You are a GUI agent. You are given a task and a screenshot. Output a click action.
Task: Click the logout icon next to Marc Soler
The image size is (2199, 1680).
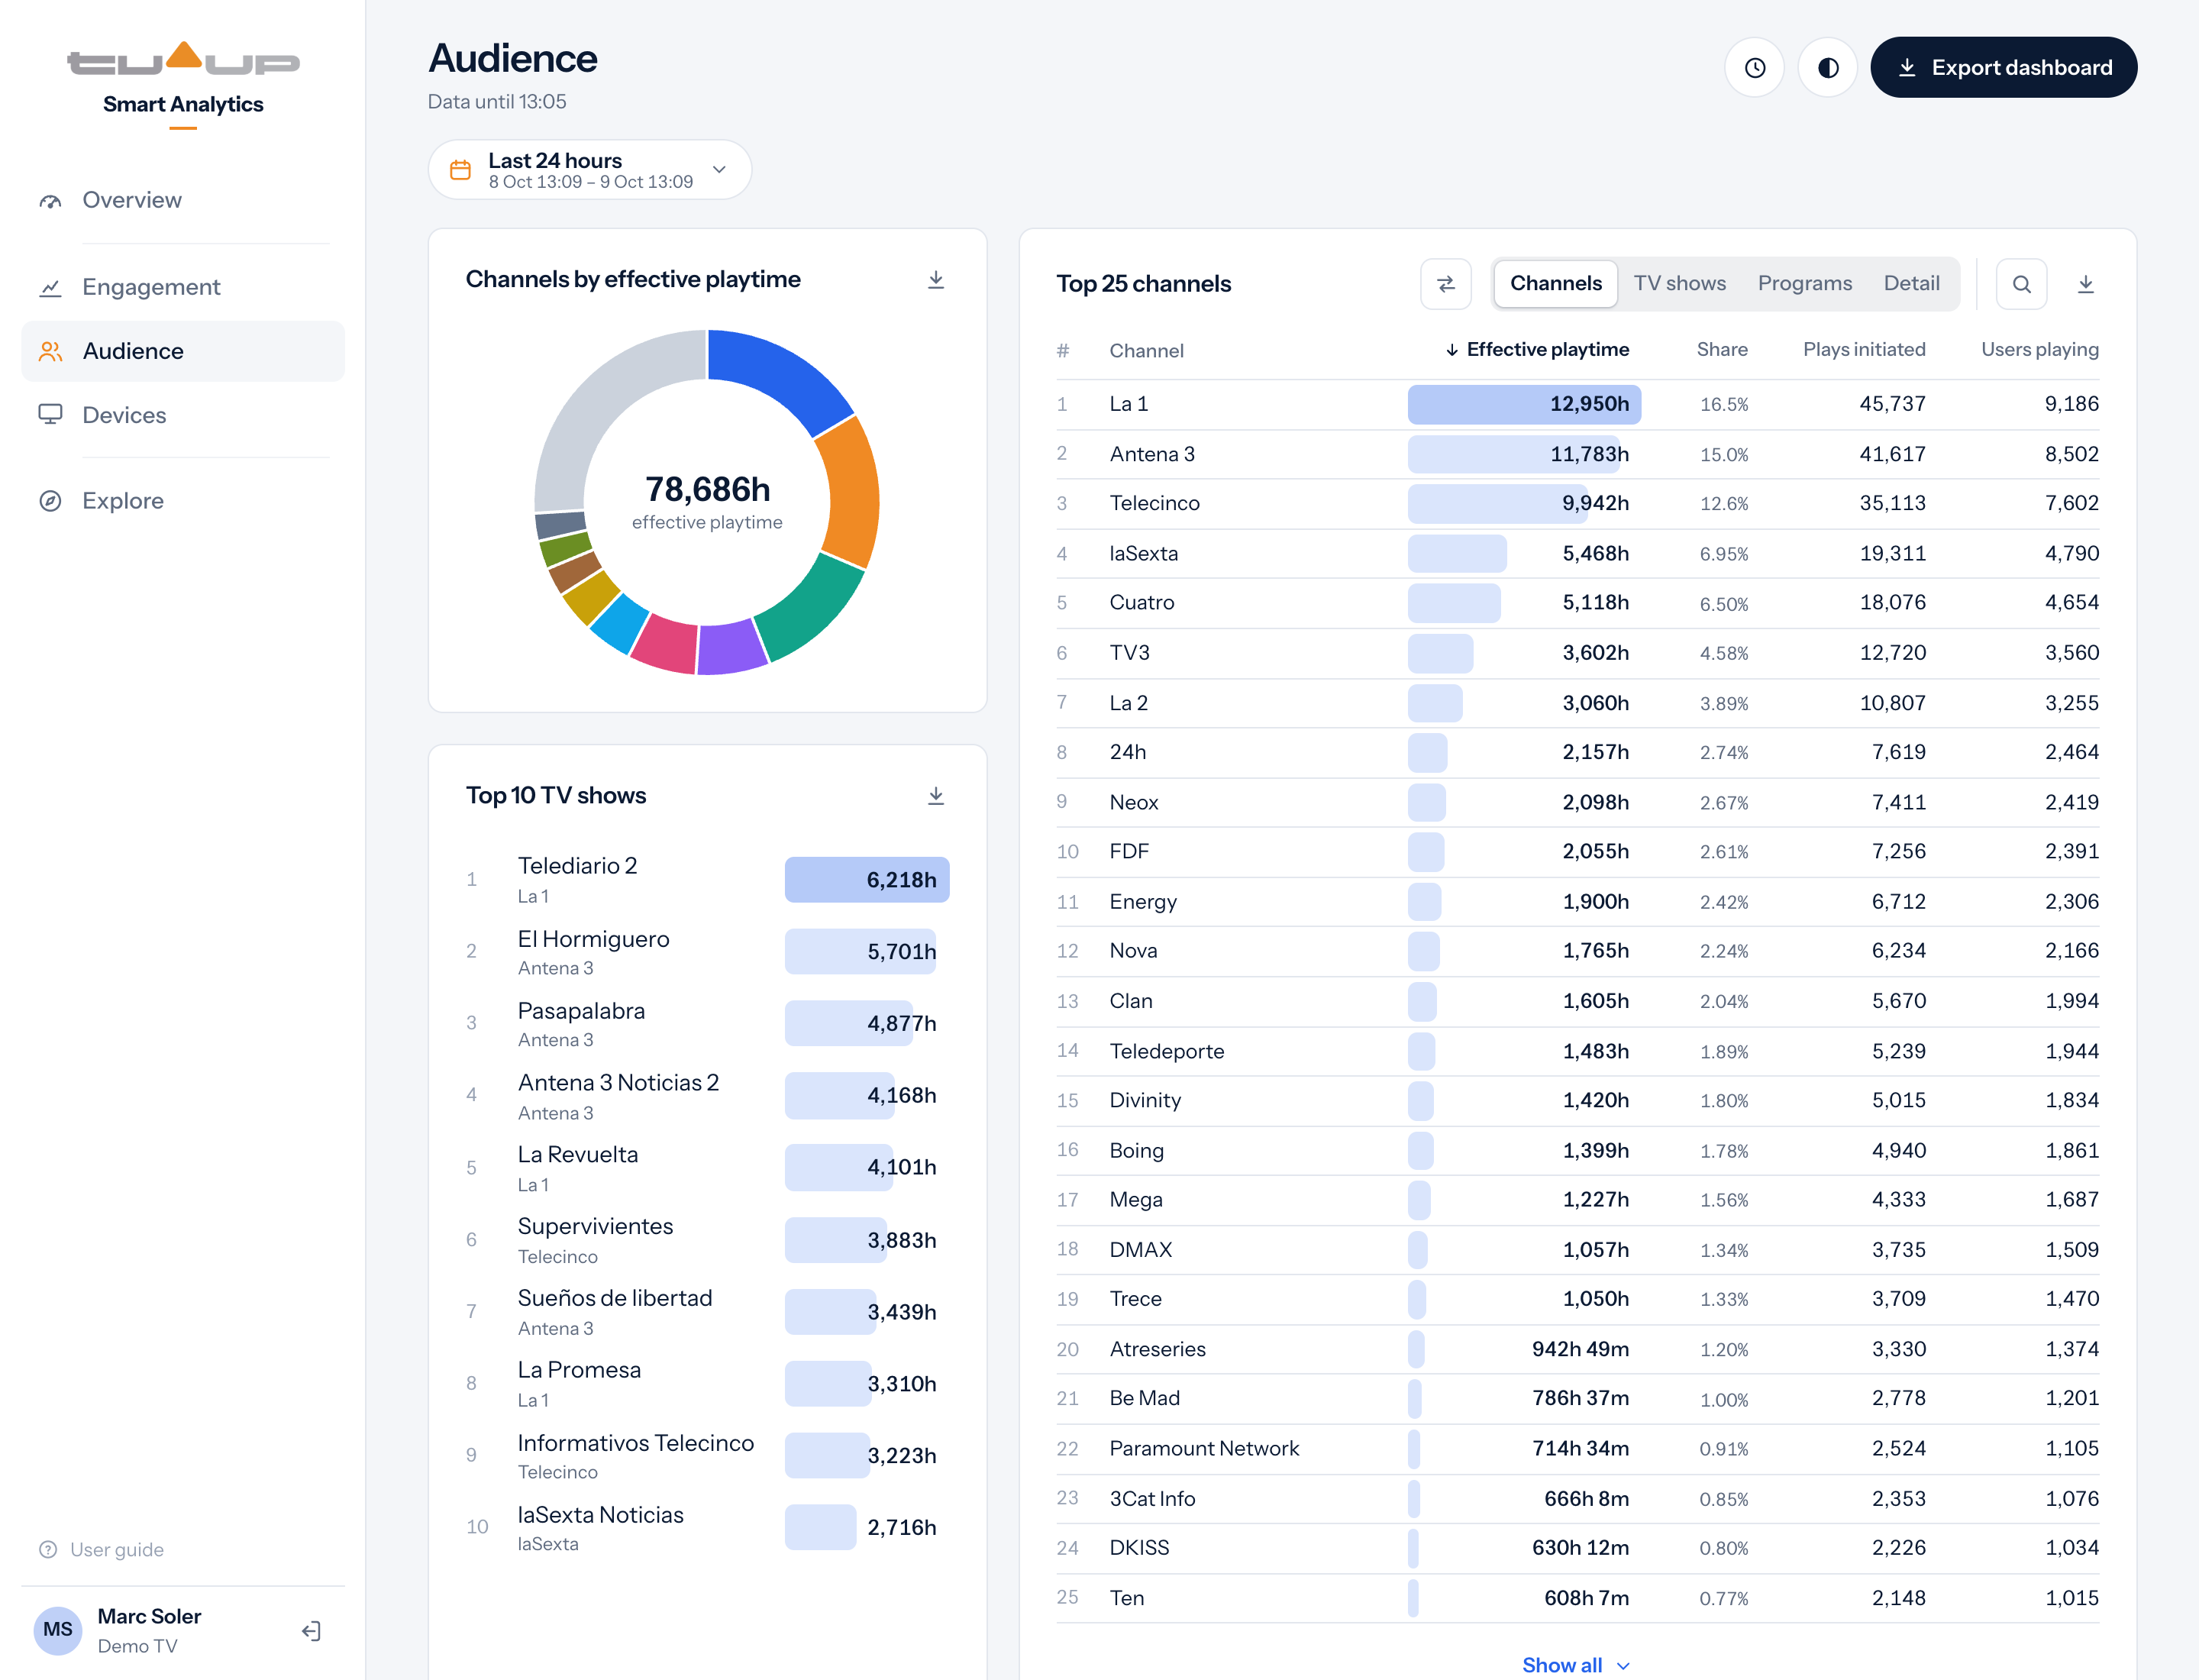pyautogui.click(x=312, y=1630)
